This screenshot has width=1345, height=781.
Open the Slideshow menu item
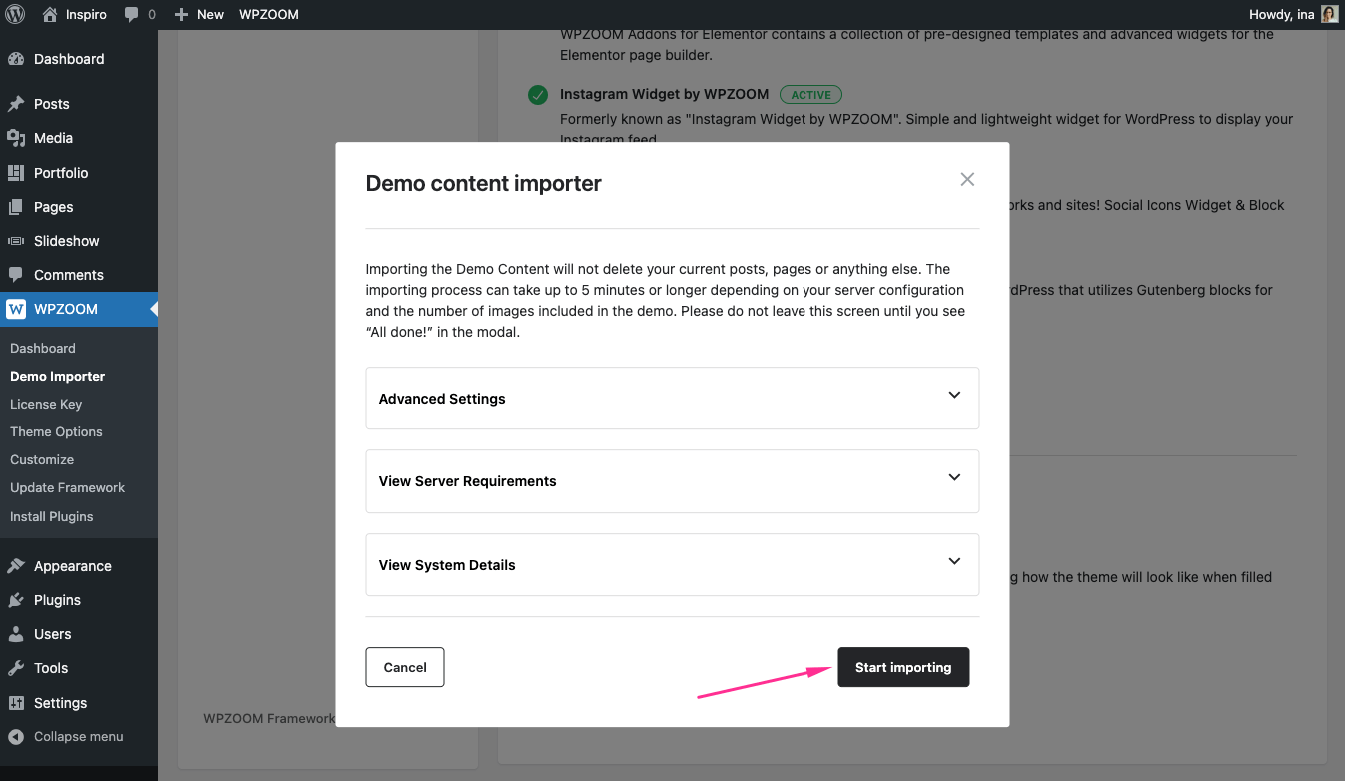(67, 241)
